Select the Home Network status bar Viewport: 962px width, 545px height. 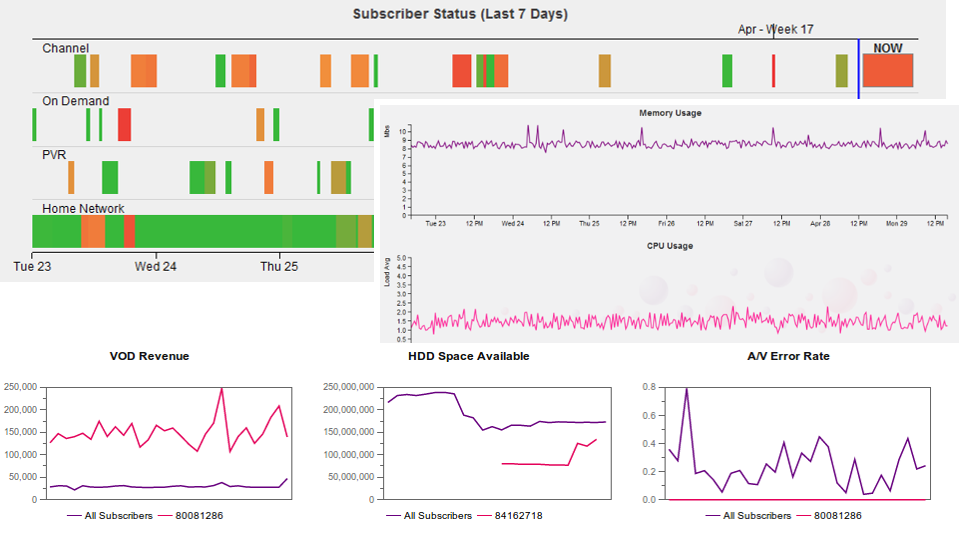(x=203, y=231)
